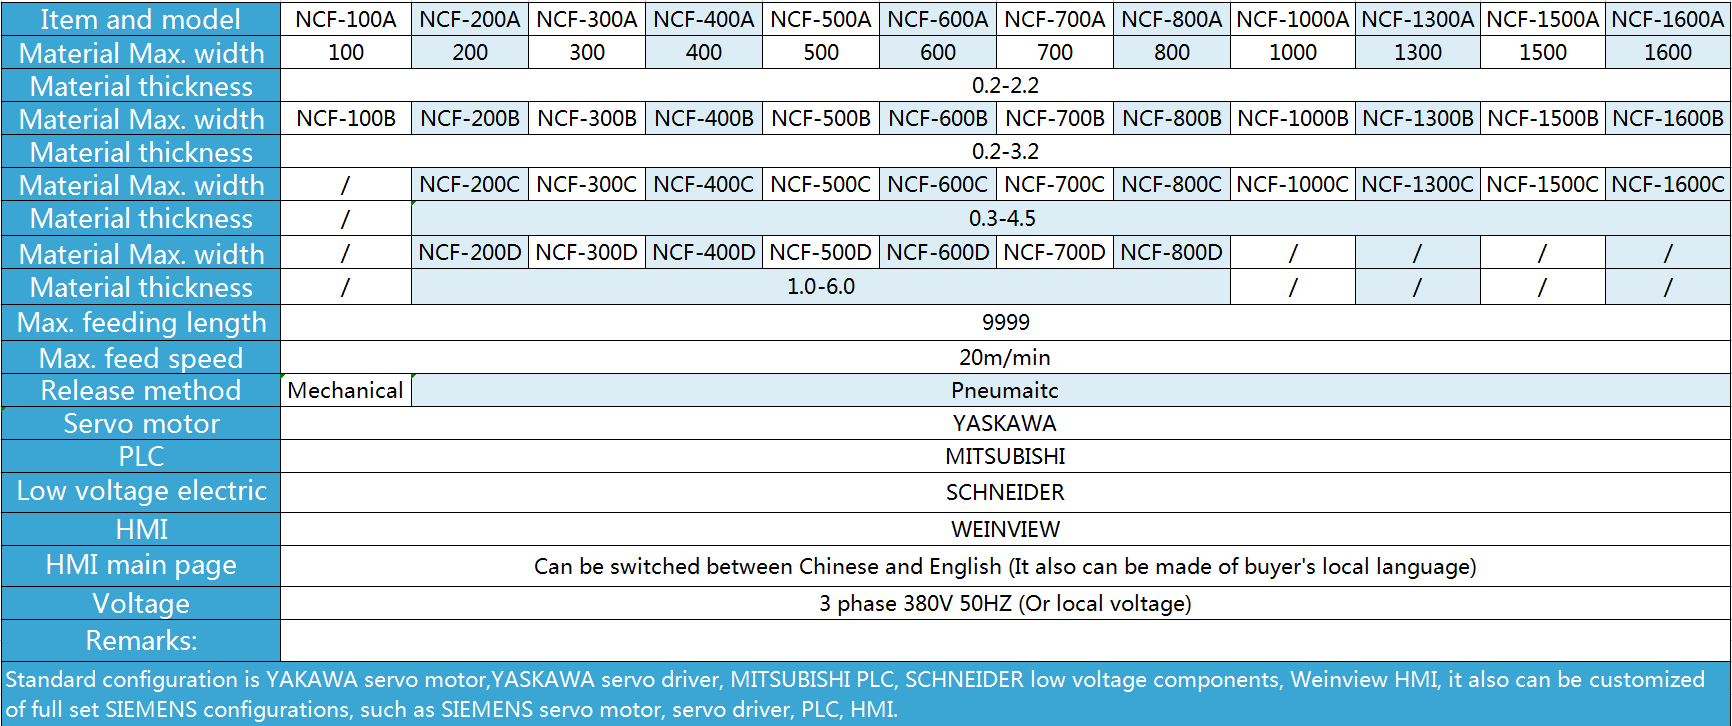Select cell NCF-300A
The height and width of the screenshot is (726, 1732).
(x=587, y=19)
